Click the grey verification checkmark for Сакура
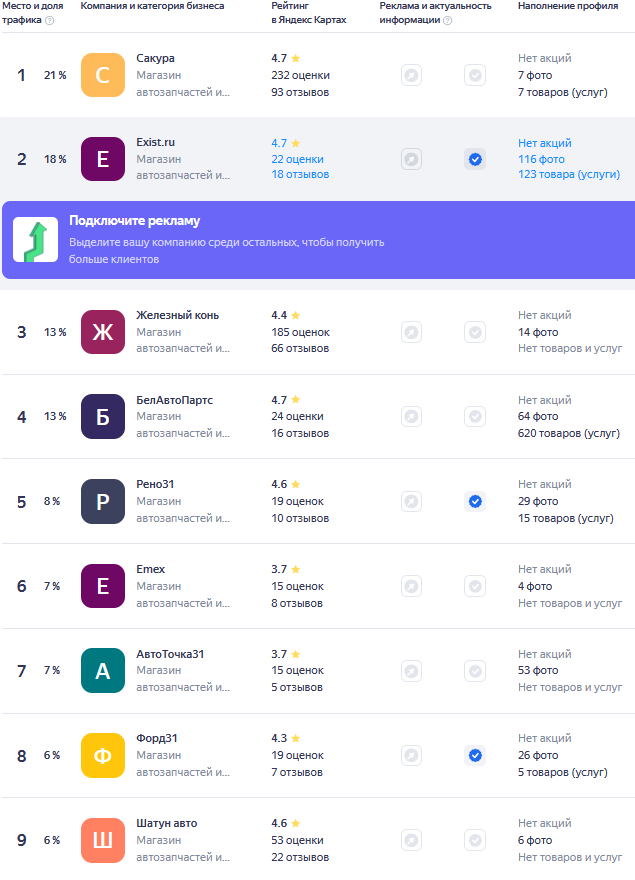Screen dimensions: 635x880 (475, 75)
